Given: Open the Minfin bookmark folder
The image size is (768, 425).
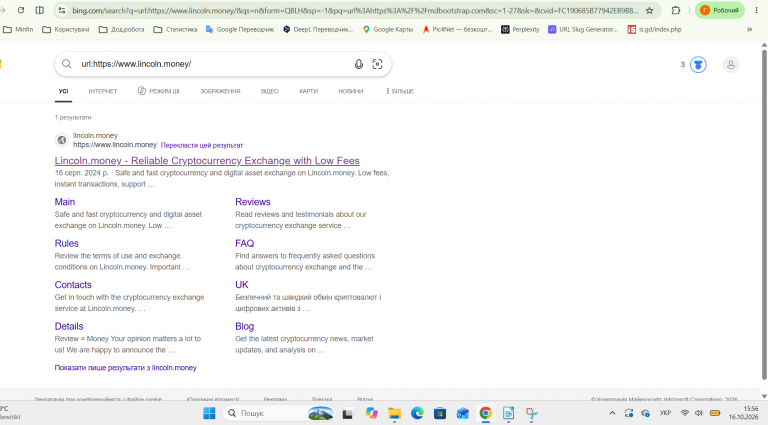Looking at the screenshot, I should click(x=18, y=29).
